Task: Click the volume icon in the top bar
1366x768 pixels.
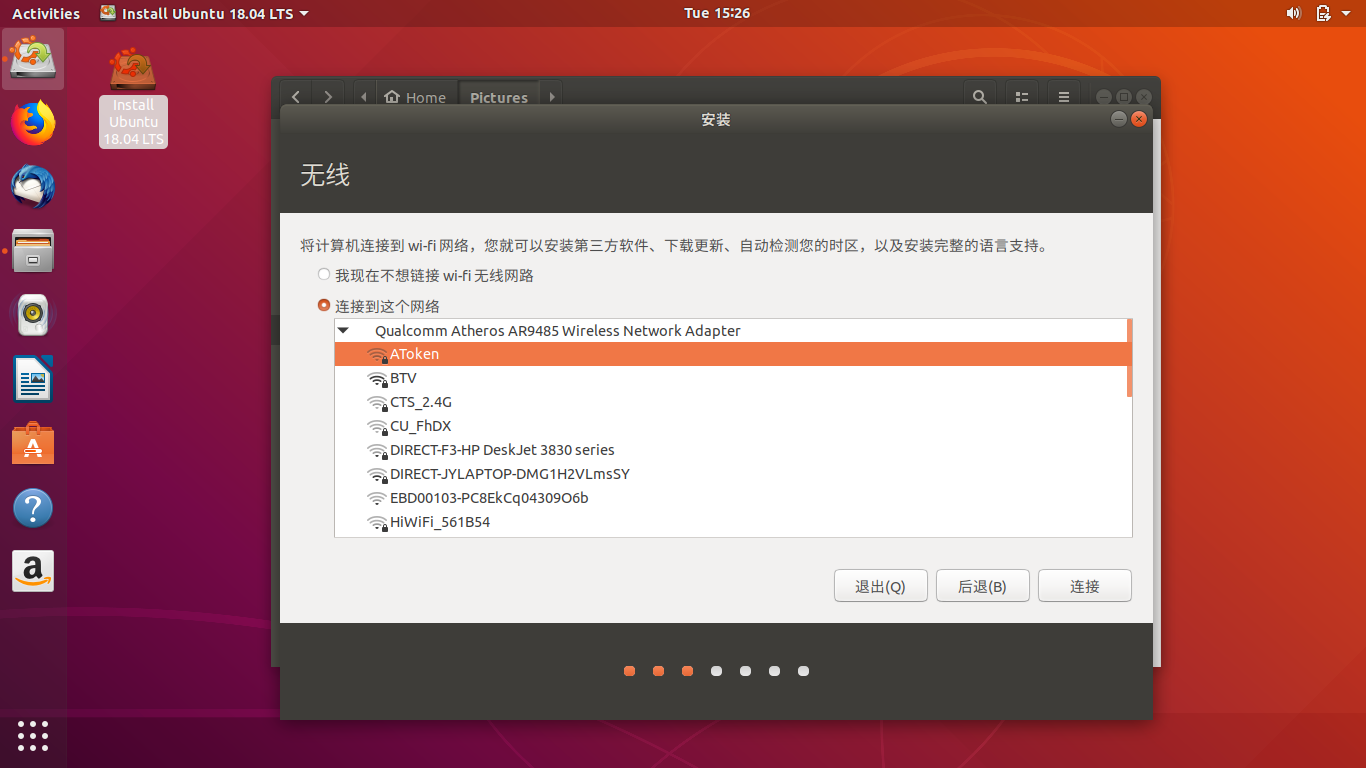Action: (1293, 13)
